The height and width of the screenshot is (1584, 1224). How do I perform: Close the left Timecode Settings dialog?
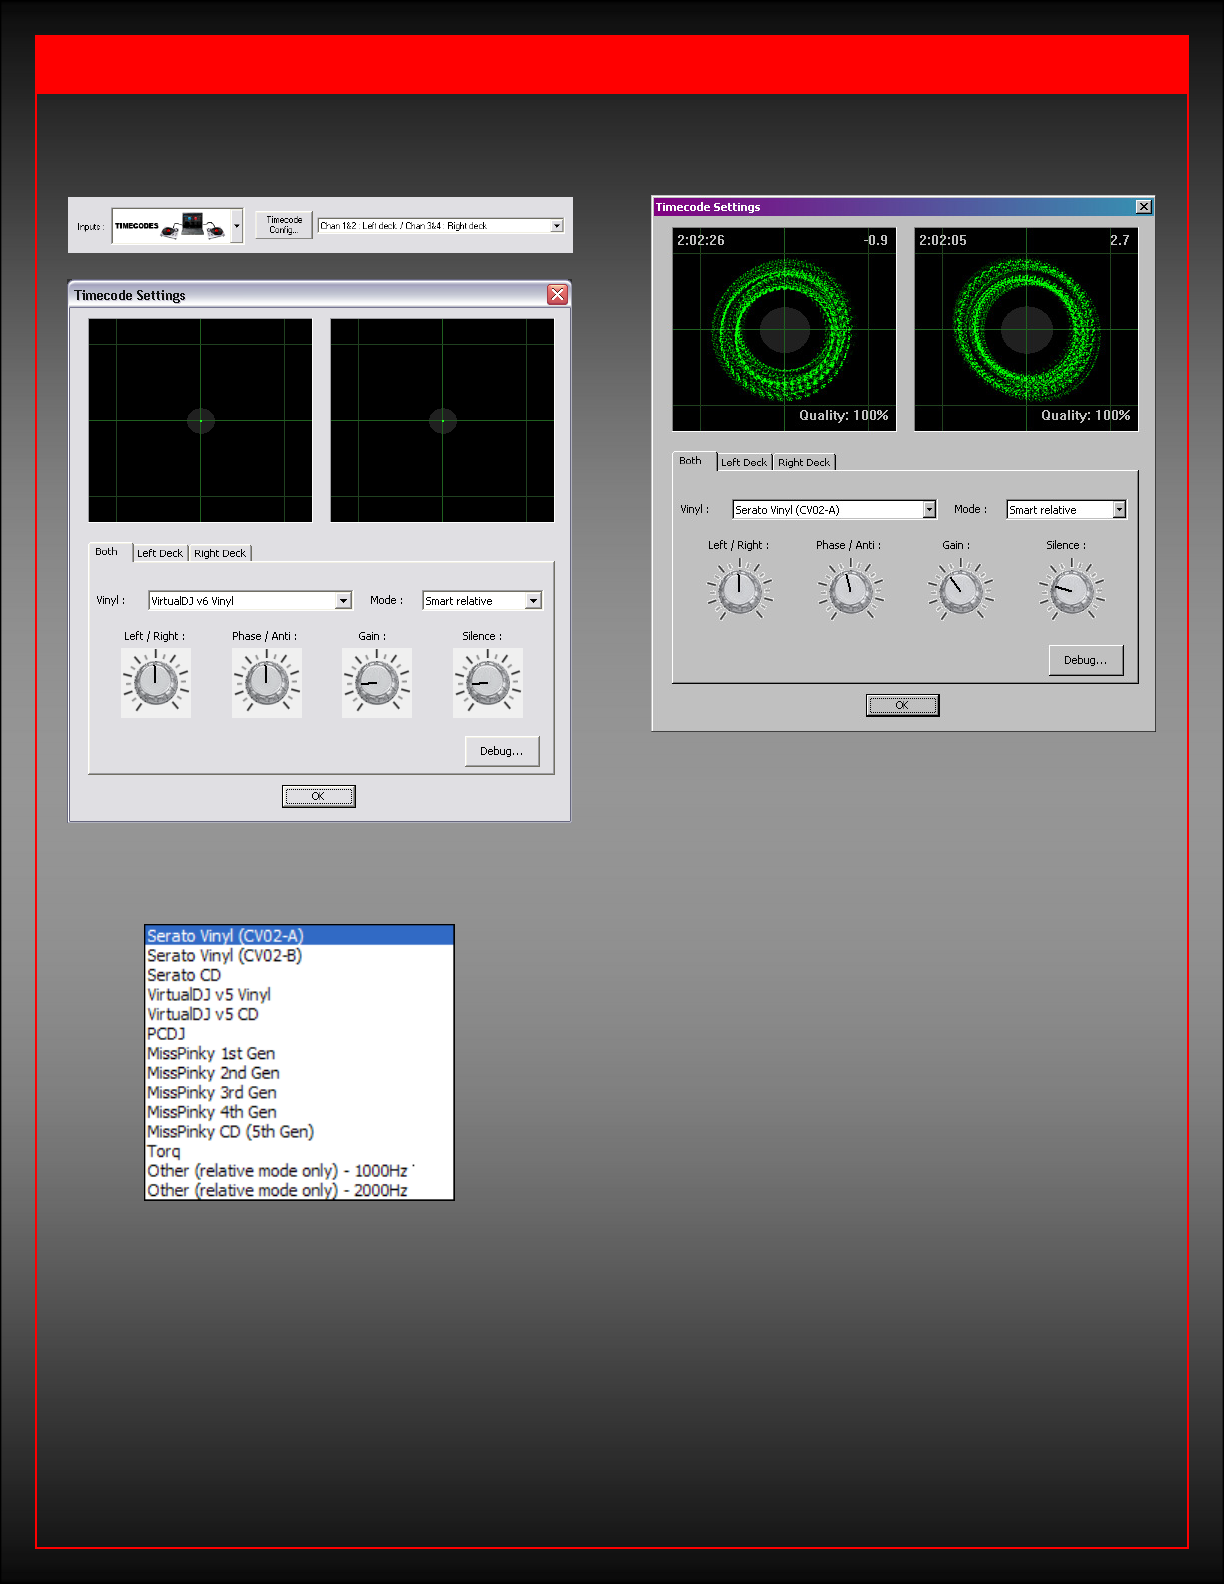pos(557,295)
